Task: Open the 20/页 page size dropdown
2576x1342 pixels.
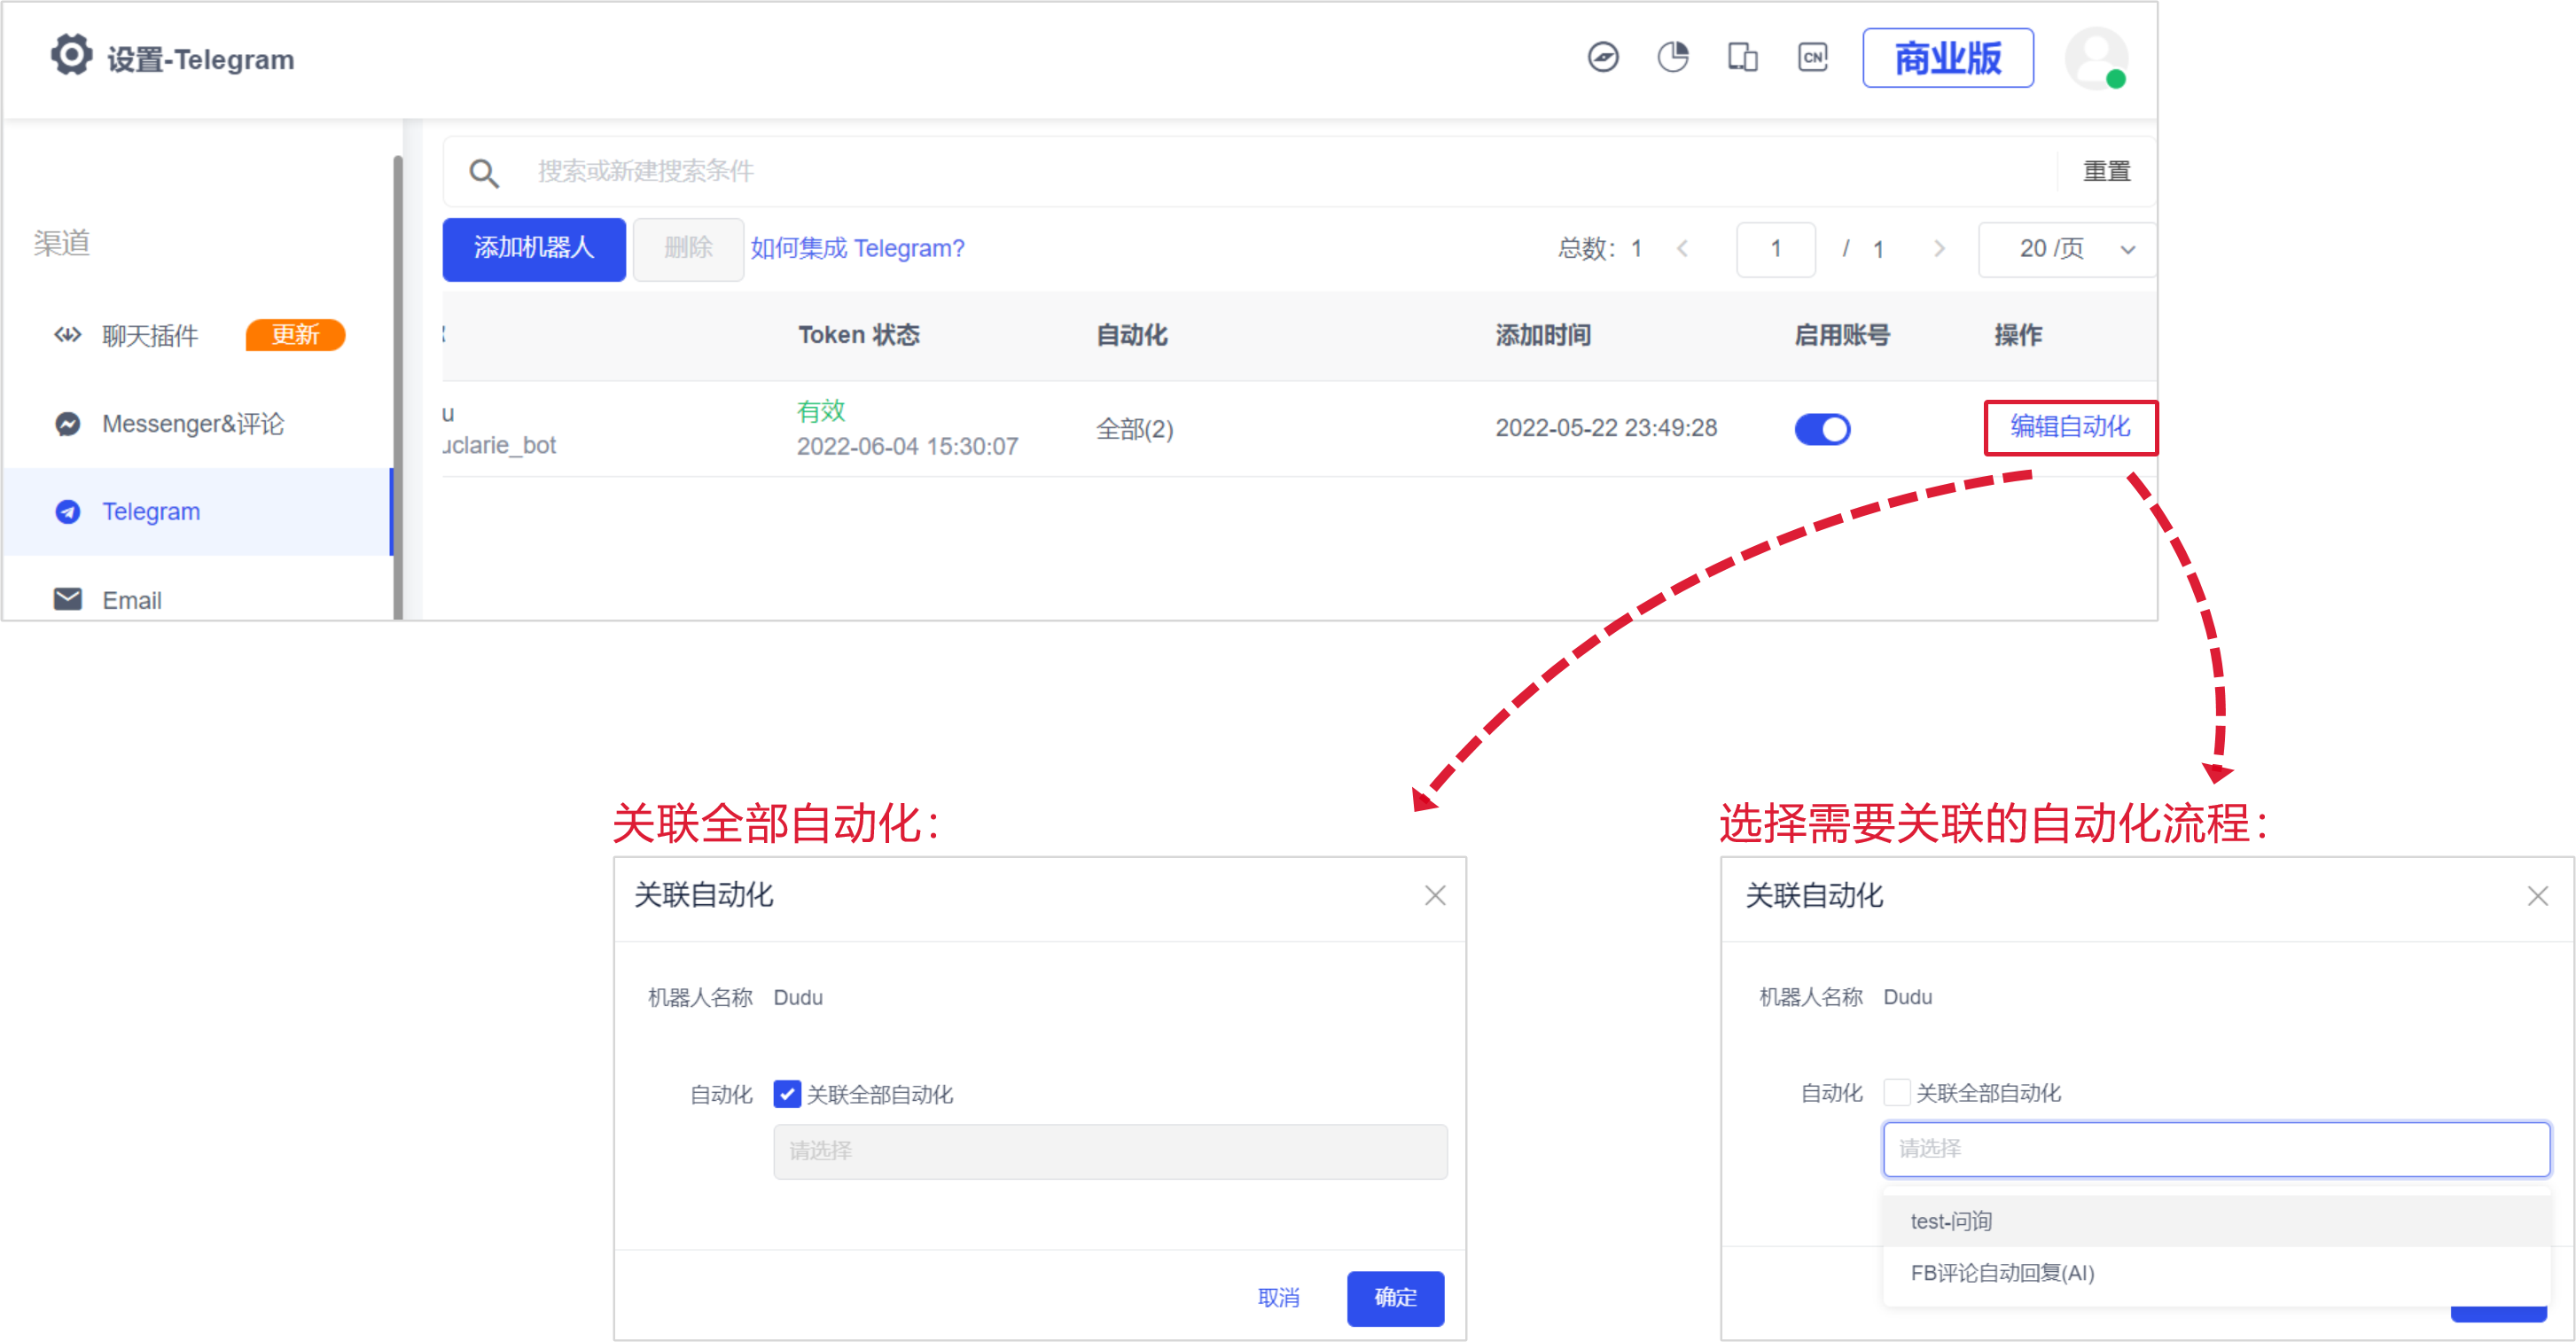Action: pos(2066,249)
